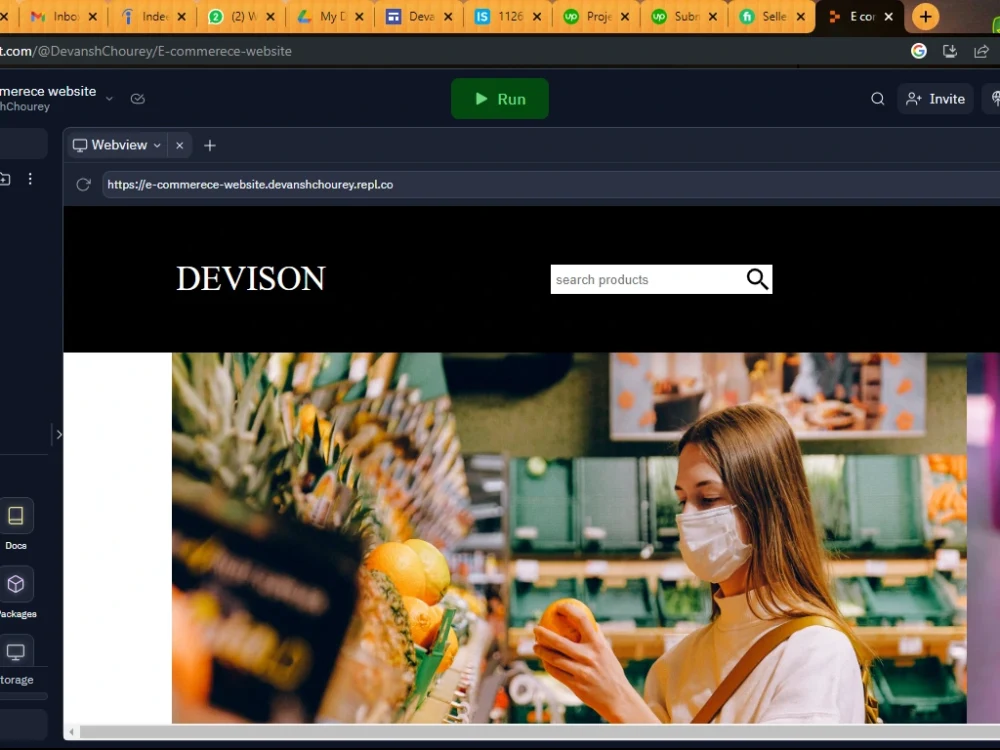Click the share page icon in address bar
The image size is (1000, 750).
(982, 51)
